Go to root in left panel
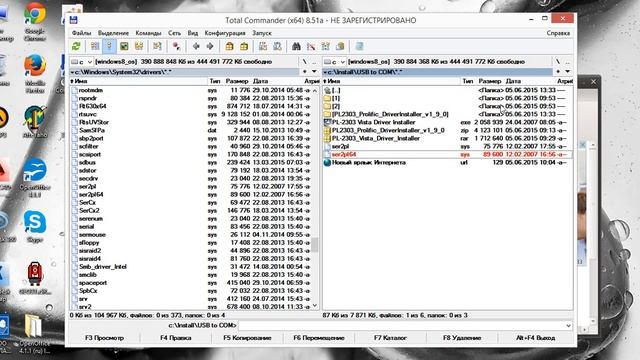Screen dimensions: 640x360 coord(304,62)
